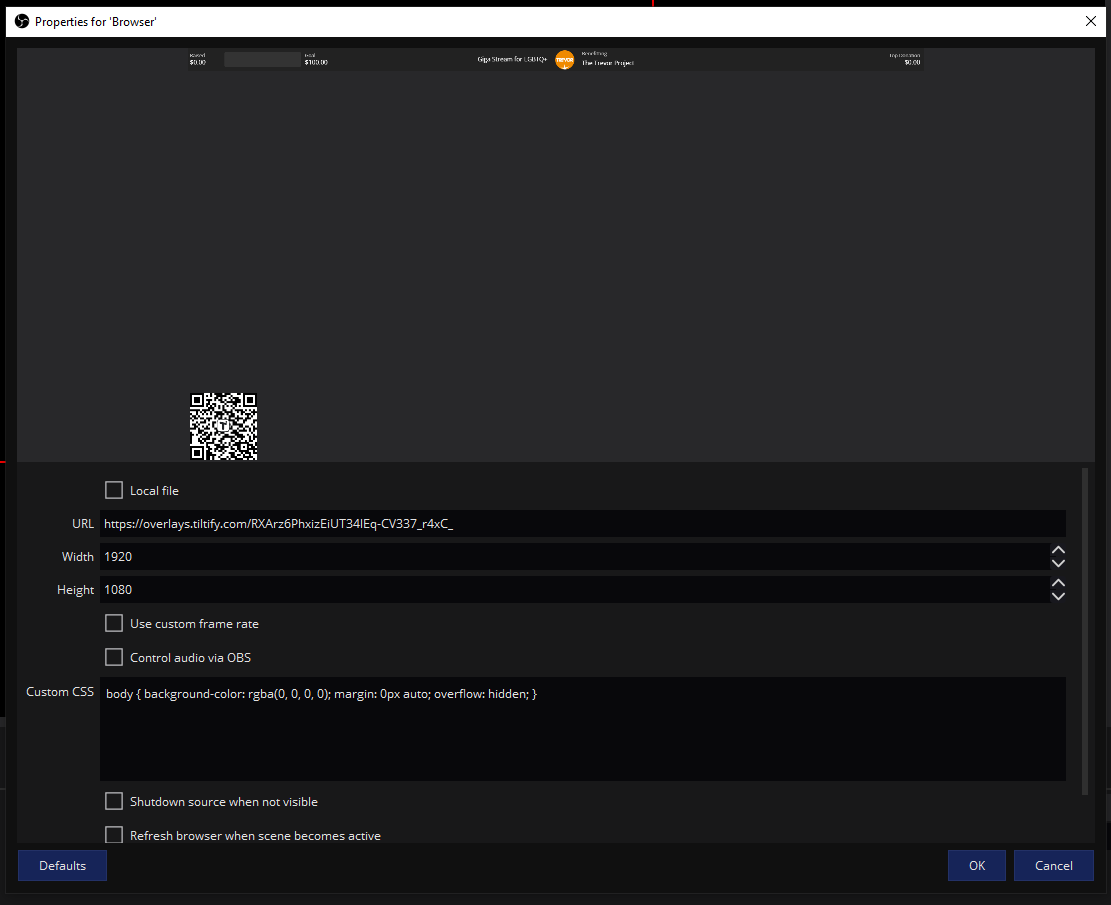Dismiss changes with the Cancel button

tap(1054, 865)
